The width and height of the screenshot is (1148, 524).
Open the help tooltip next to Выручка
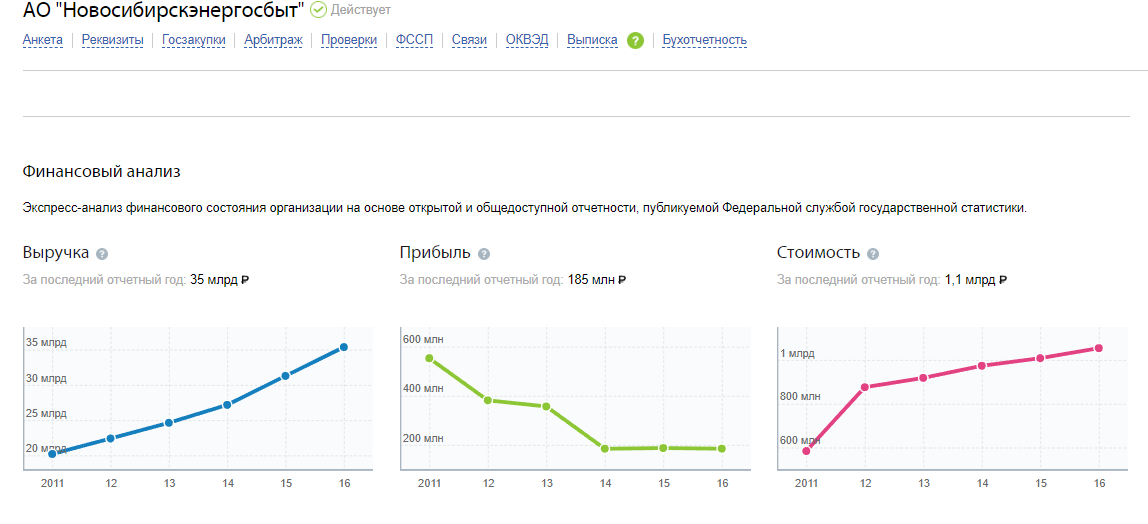pos(102,254)
